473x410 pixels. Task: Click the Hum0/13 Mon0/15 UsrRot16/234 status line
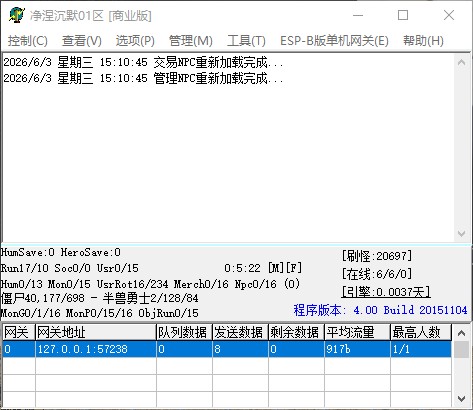point(150,284)
